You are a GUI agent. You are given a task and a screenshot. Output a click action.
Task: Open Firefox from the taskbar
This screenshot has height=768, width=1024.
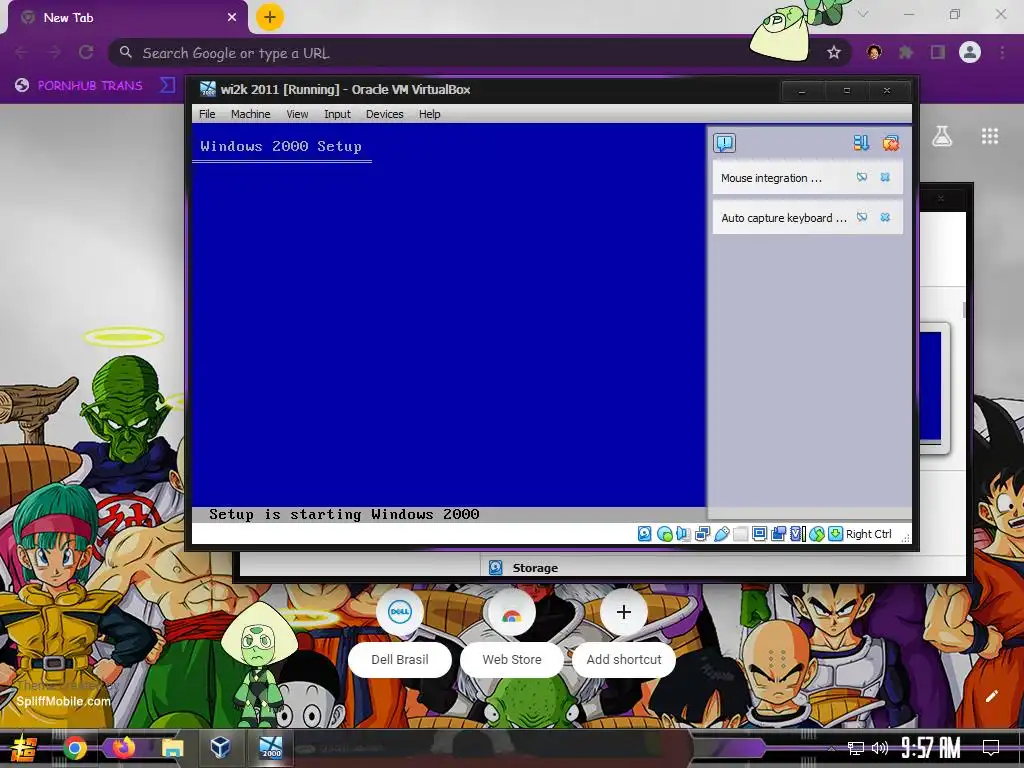pos(123,747)
